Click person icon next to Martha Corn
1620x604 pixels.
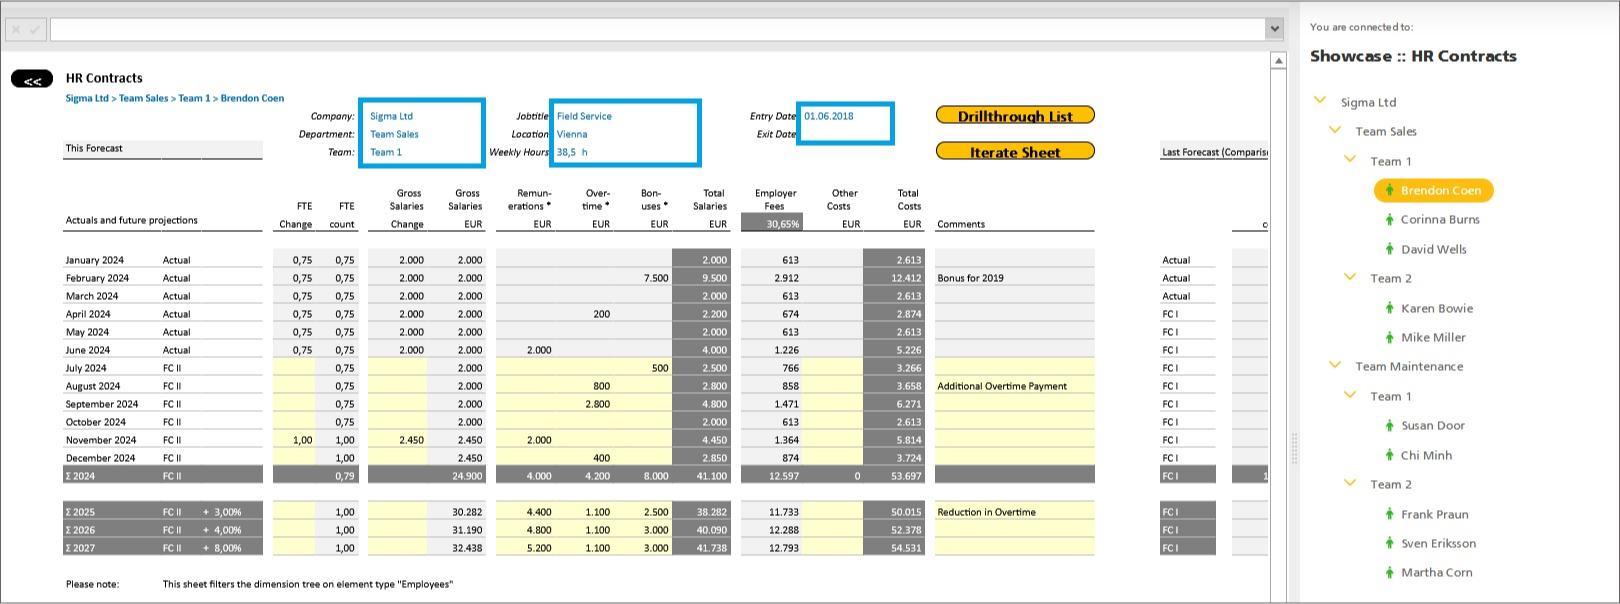pos(1389,572)
